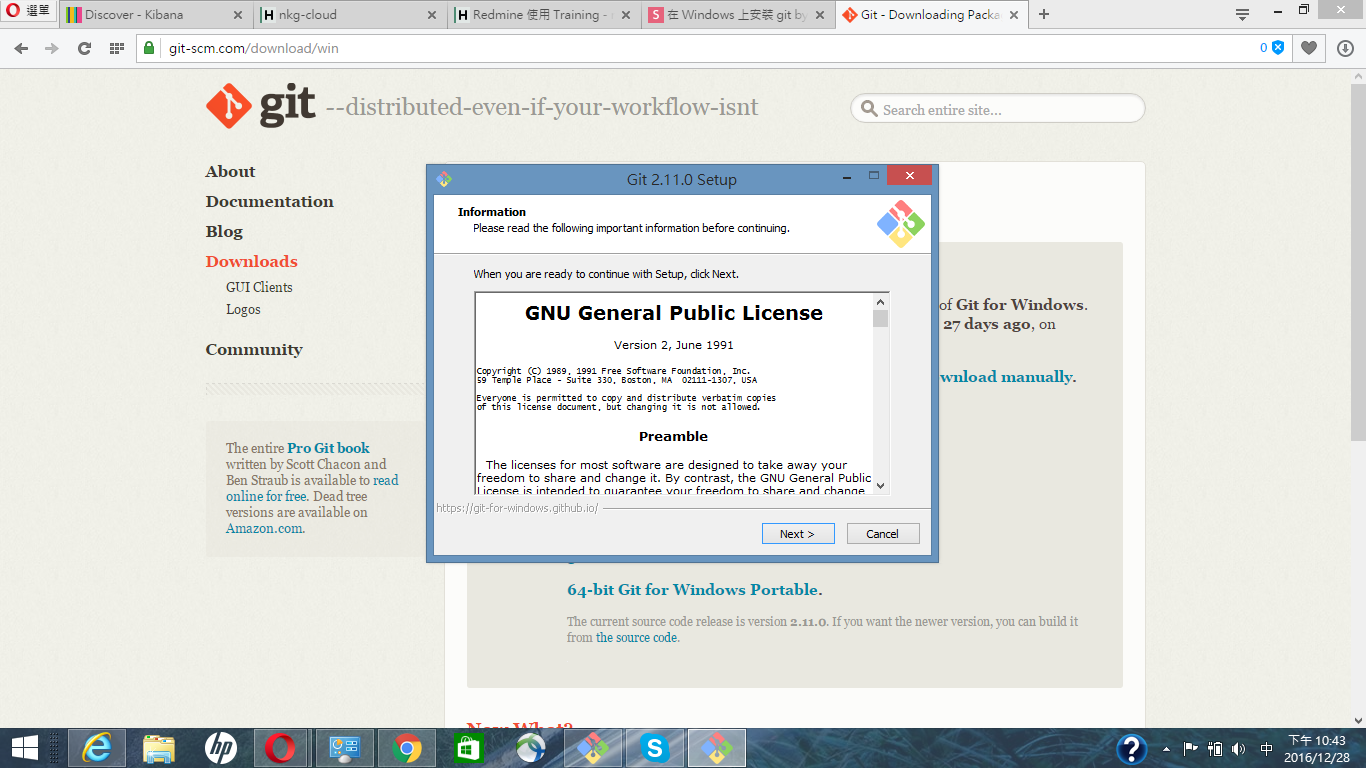1366x768 pixels.
Task: Open the Downloads section link
Action: (x=252, y=261)
